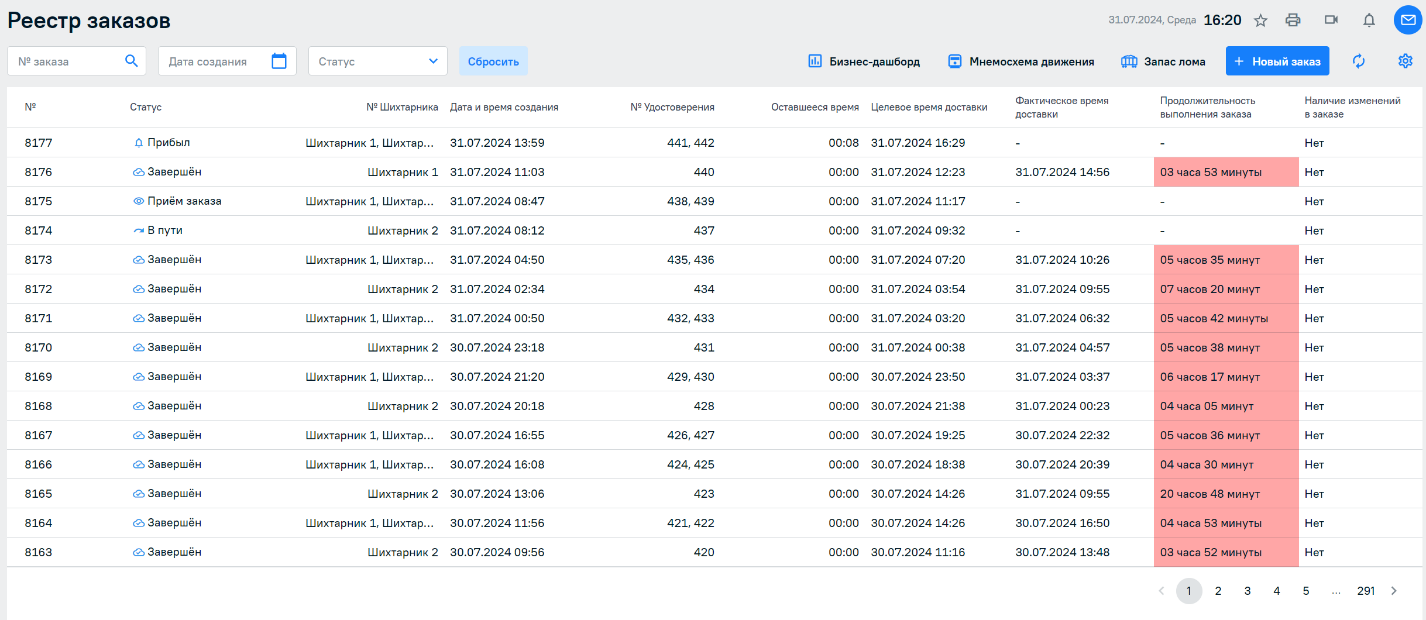The image size is (1426, 620).
Task: Click the В пути status text
Action: [x=165, y=230]
